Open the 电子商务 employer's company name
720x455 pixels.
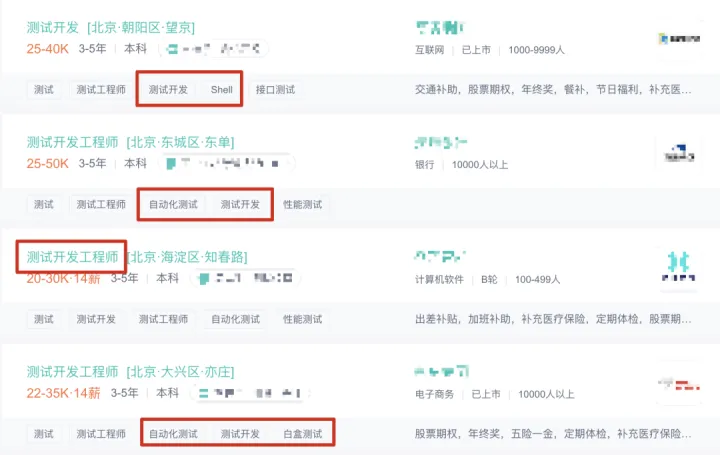(441, 371)
